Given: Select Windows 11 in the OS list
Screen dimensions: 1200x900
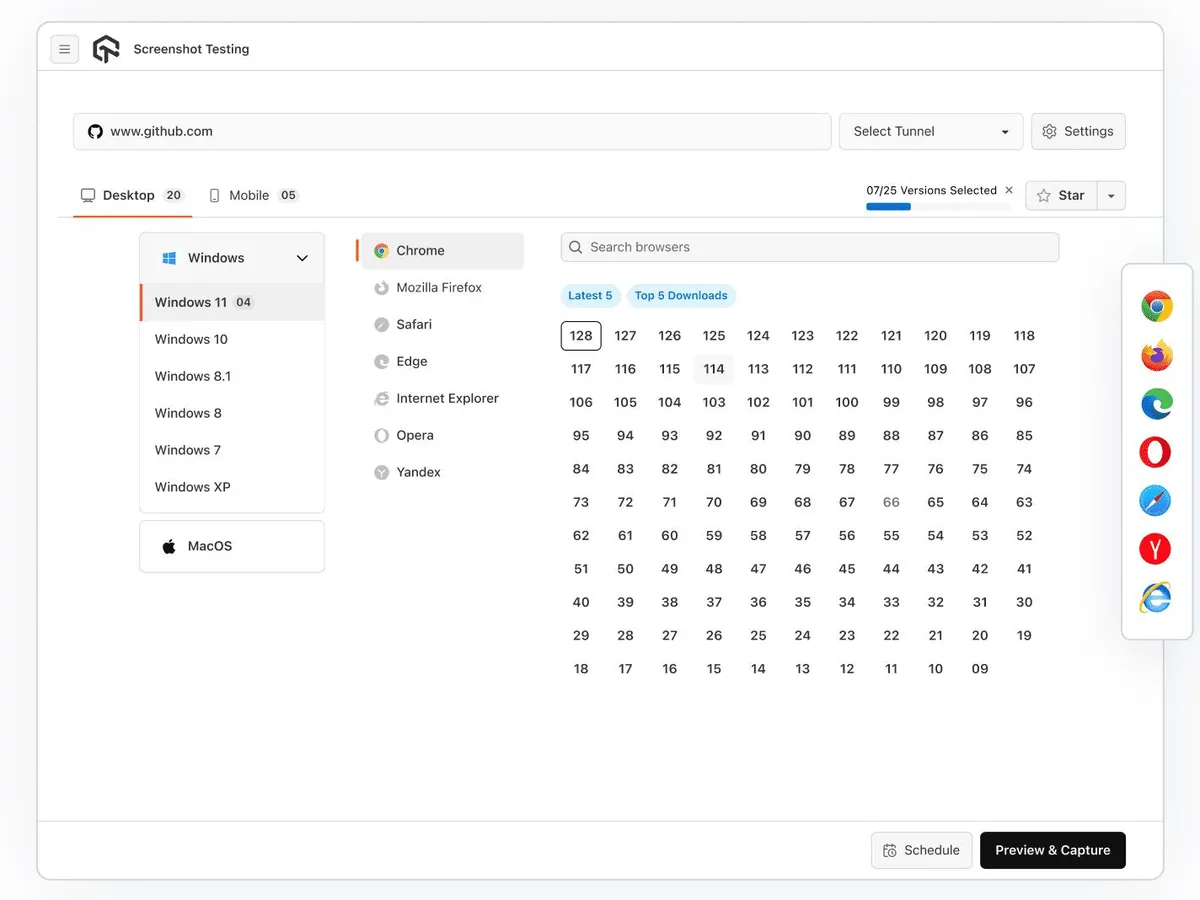Looking at the screenshot, I should 232,302.
